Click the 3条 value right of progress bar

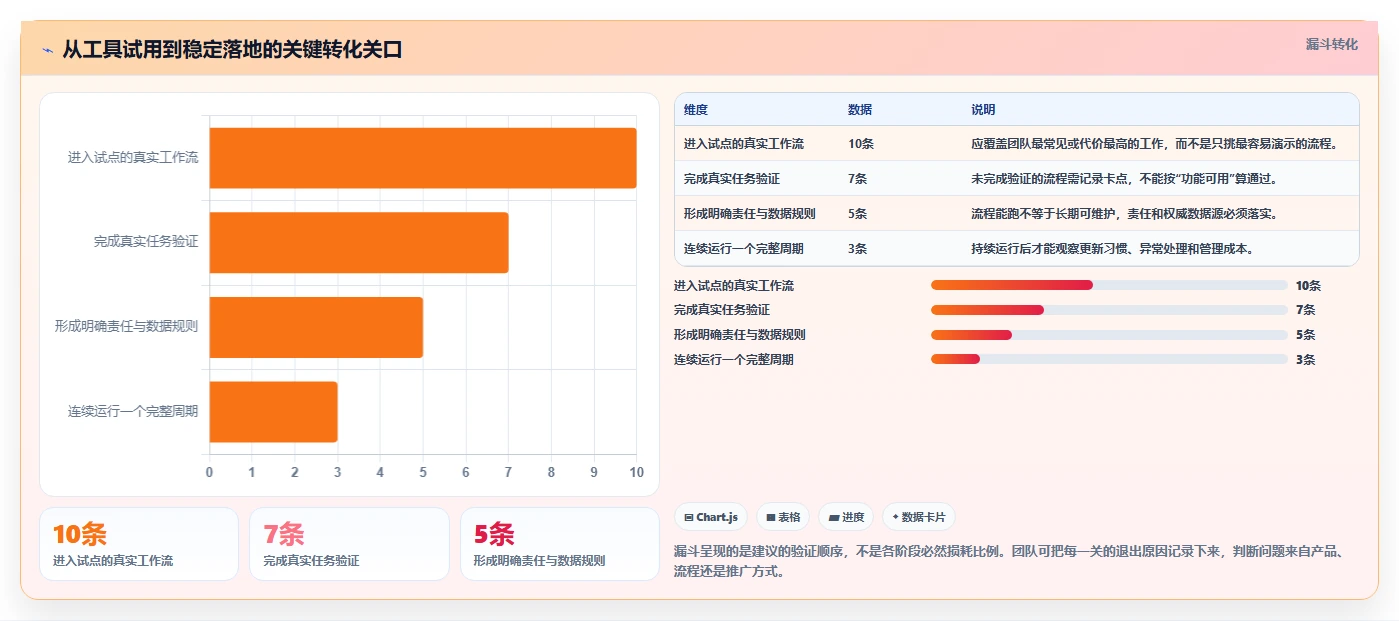(1305, 360)
